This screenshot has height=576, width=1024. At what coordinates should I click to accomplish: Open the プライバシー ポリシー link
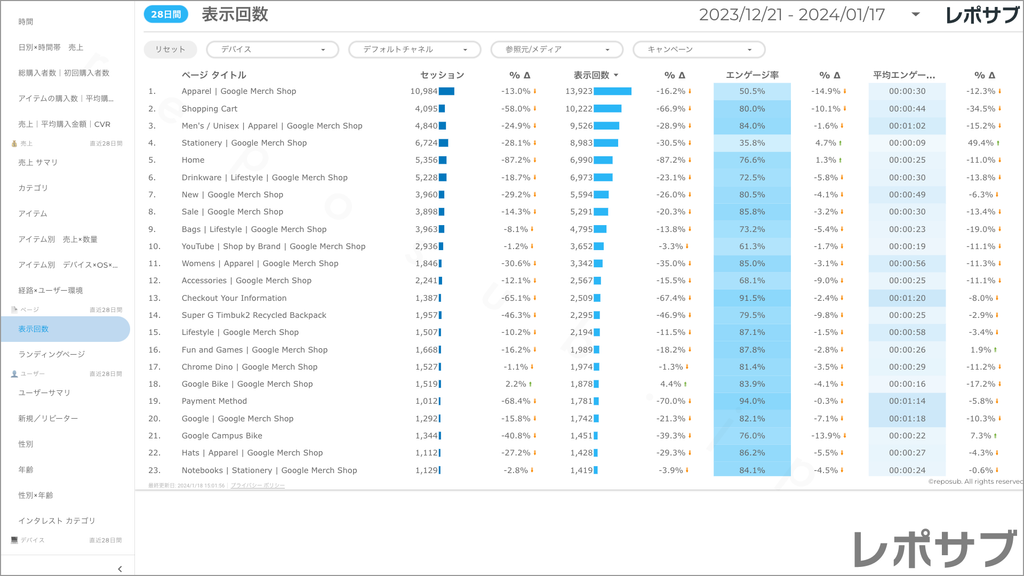tap(258, 485)
